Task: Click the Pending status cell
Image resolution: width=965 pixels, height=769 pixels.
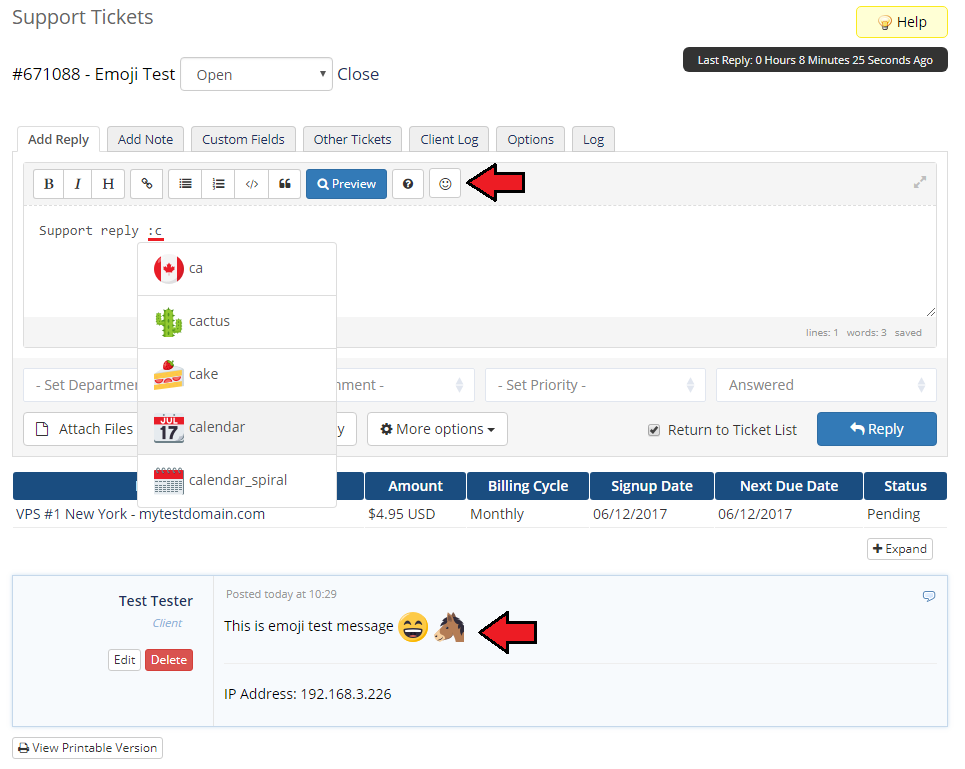Action: pyautogui.click(x=894, y=514)
